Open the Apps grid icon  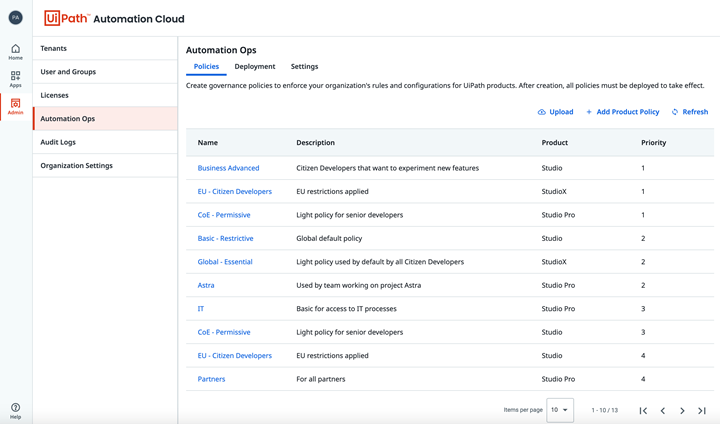point(15,79)
